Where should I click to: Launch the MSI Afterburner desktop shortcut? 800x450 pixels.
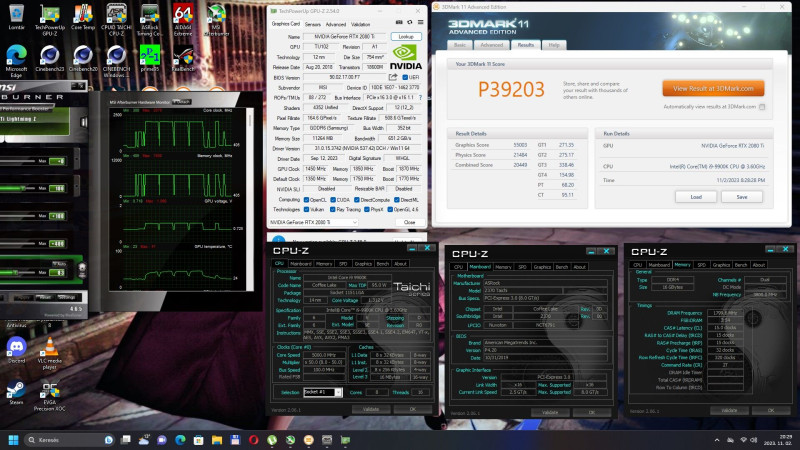(x=216, y=20)
